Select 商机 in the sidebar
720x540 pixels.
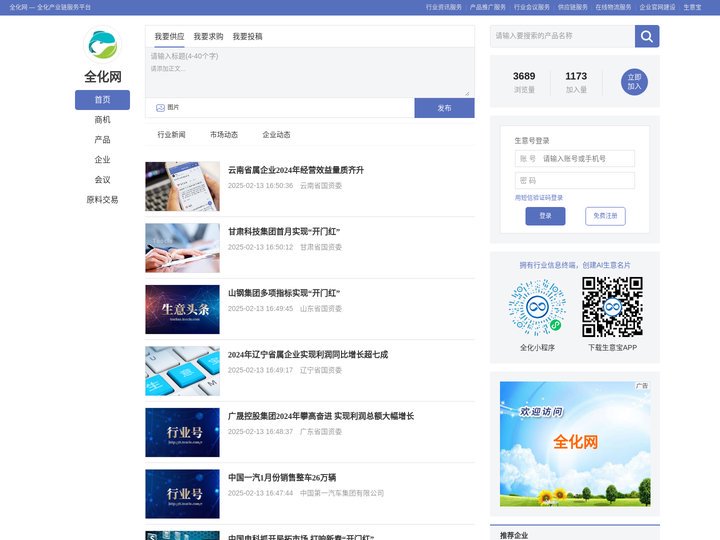coord(102,120)
